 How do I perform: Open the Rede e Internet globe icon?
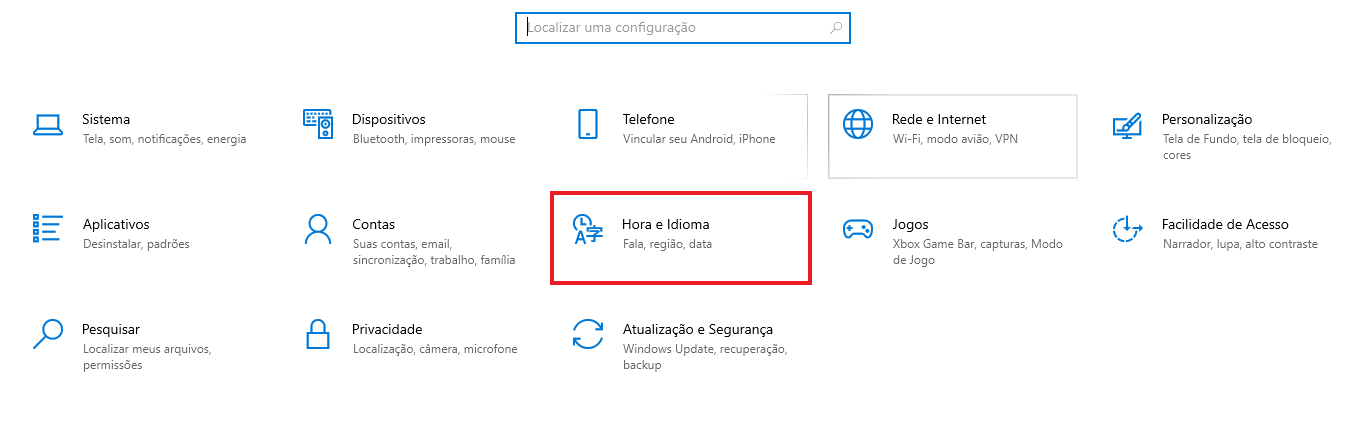[858, 124]
